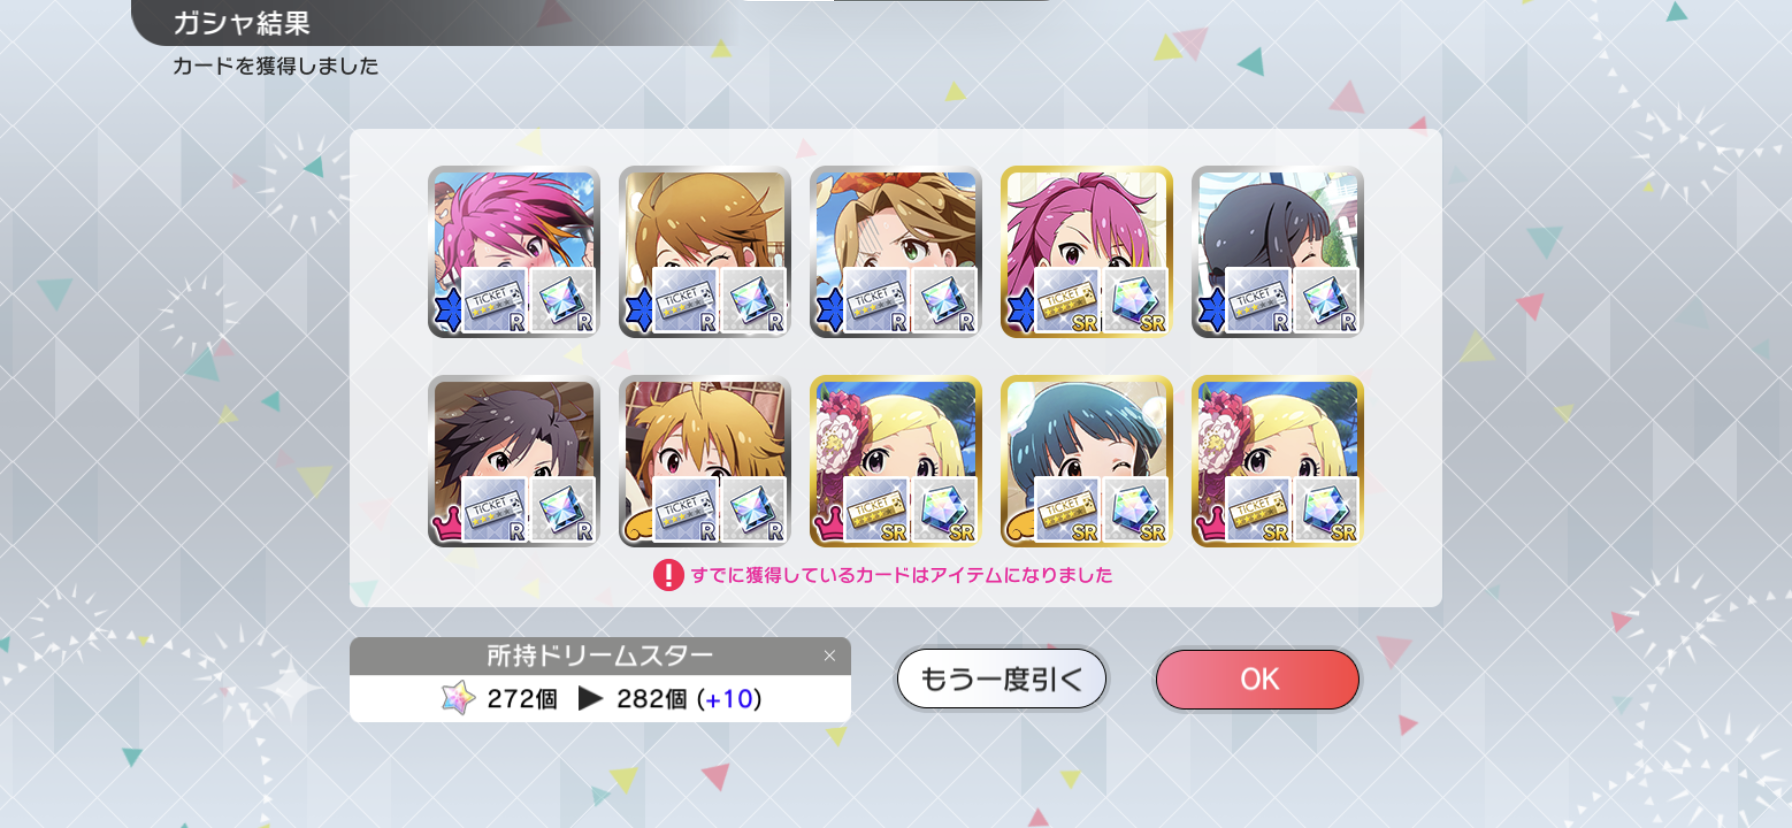Screen dimensions: 1792x828
Task: Open the teal-haired winking SR card
Action: pos(1087,461)
